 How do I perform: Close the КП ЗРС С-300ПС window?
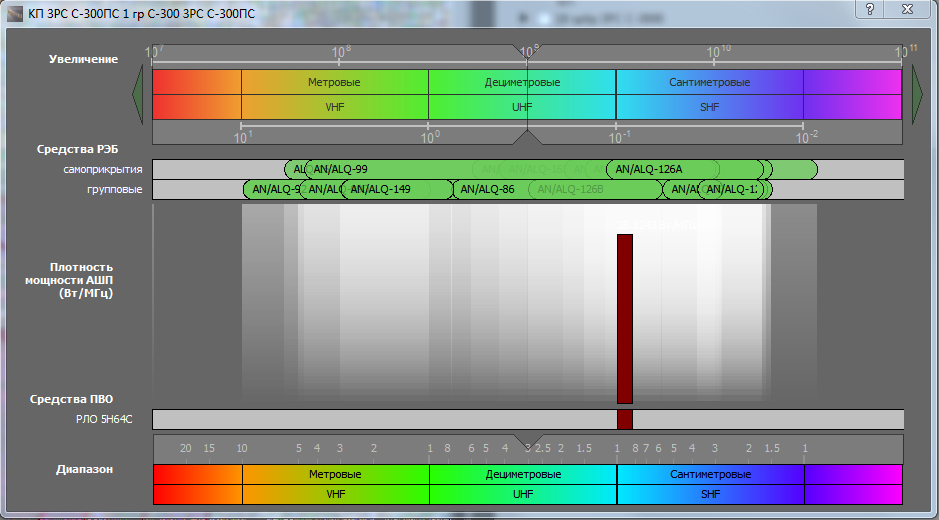pyautogui.click(x=907, y=9)
